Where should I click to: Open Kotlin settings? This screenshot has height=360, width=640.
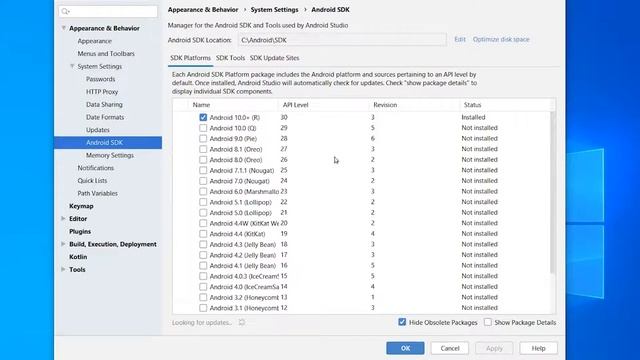(x=78, y=257)
